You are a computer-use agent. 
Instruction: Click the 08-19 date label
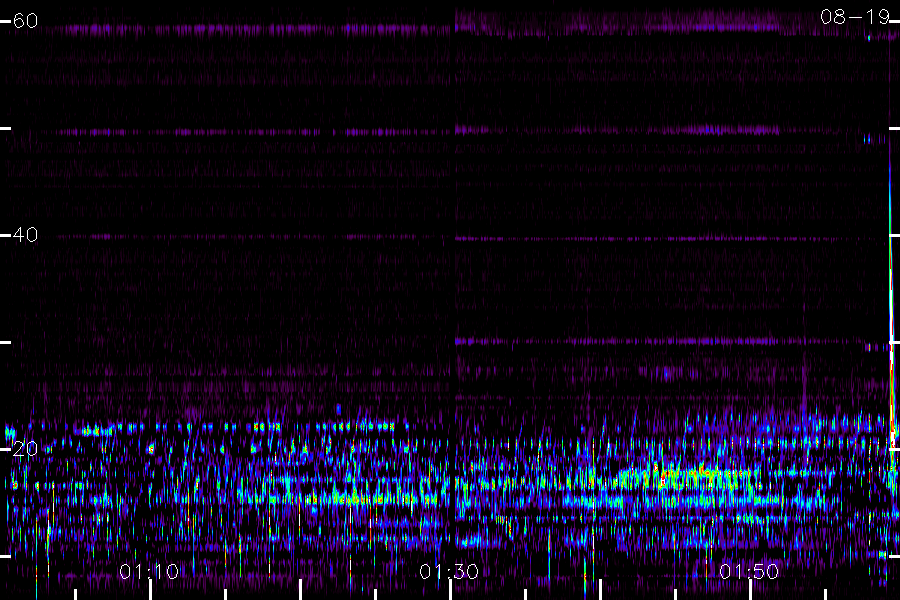coord(855,17)
